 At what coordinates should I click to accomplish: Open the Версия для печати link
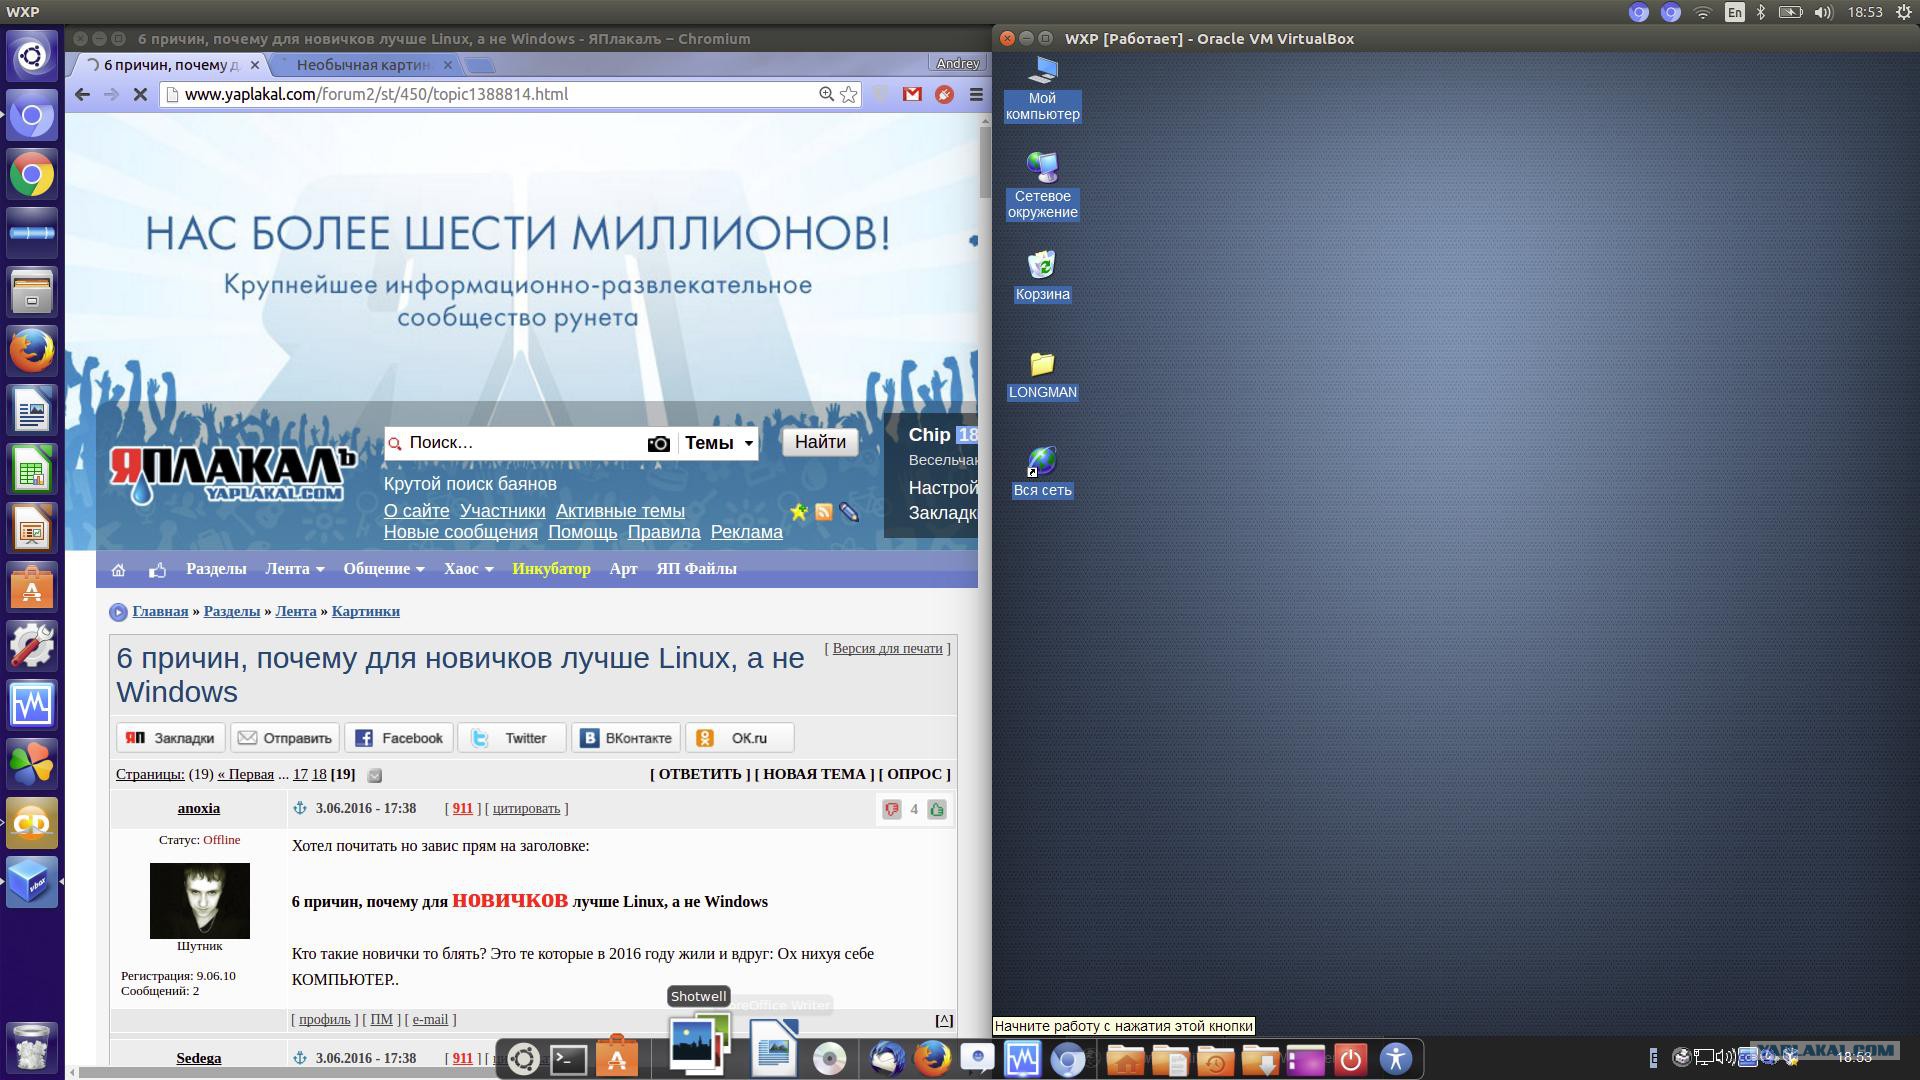tap(888, 648)
